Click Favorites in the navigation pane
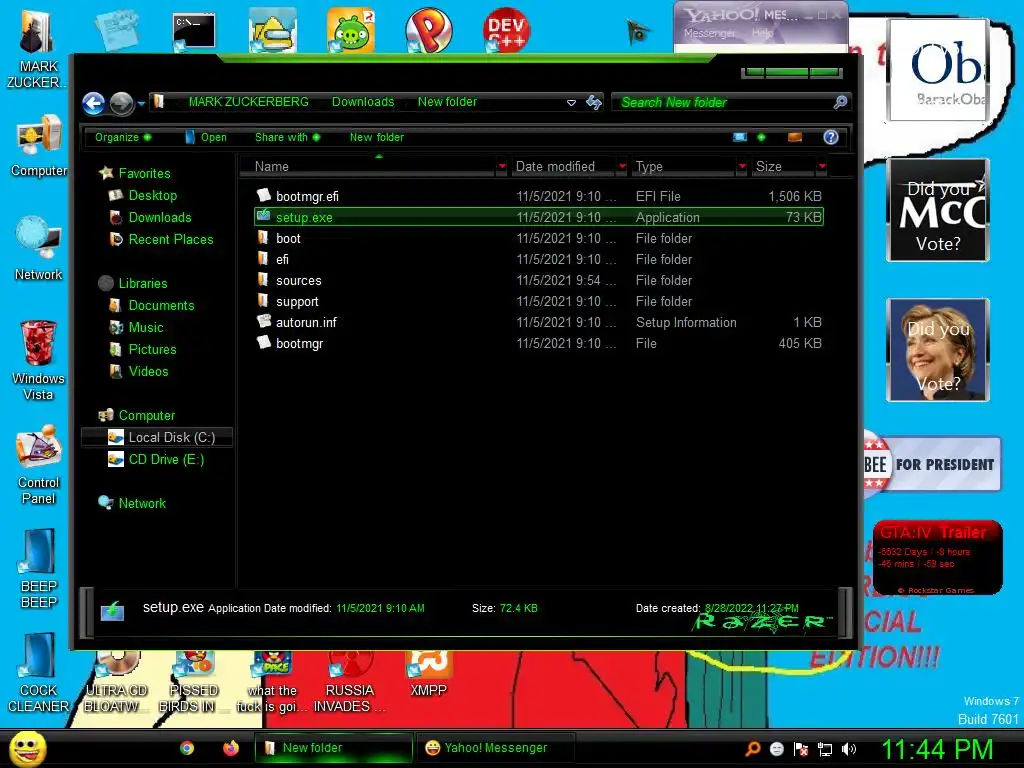 [144, 173]
